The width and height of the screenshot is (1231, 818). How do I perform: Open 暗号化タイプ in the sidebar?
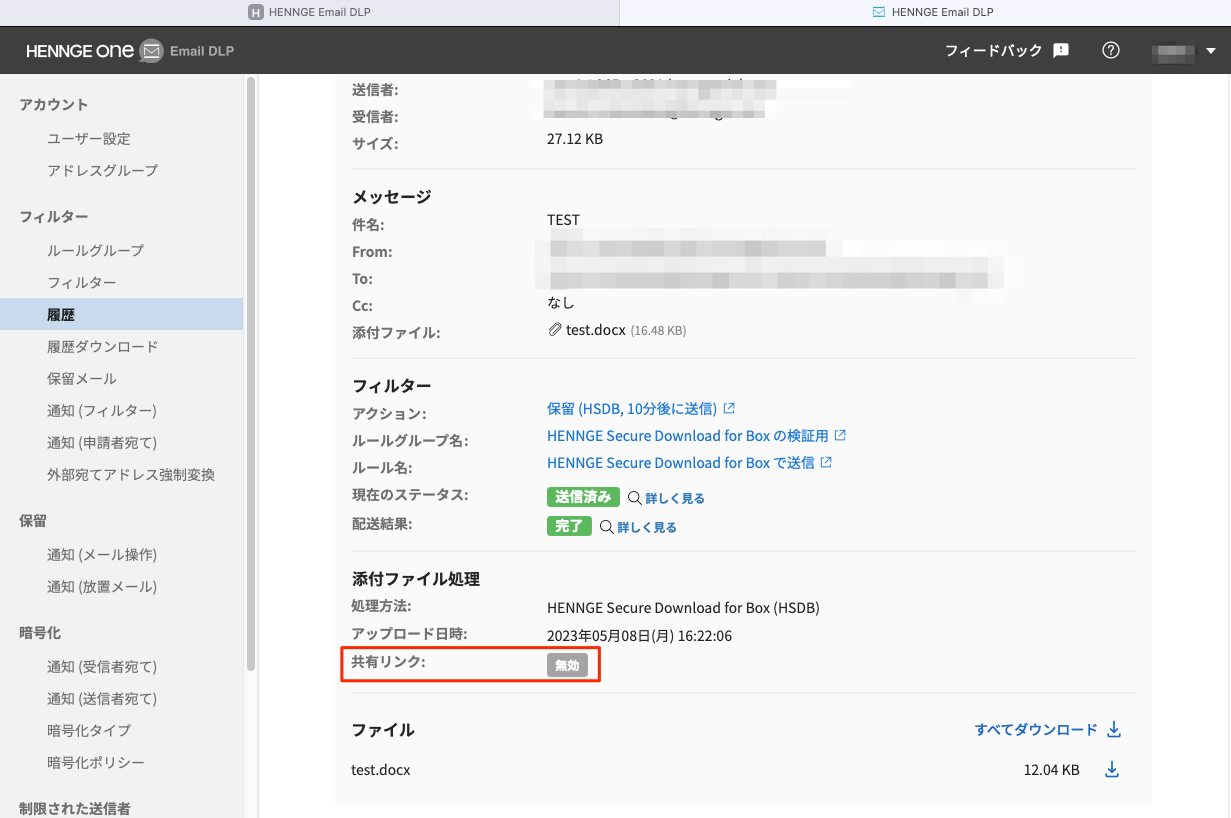pyautogui.click(x=89, y=731)
